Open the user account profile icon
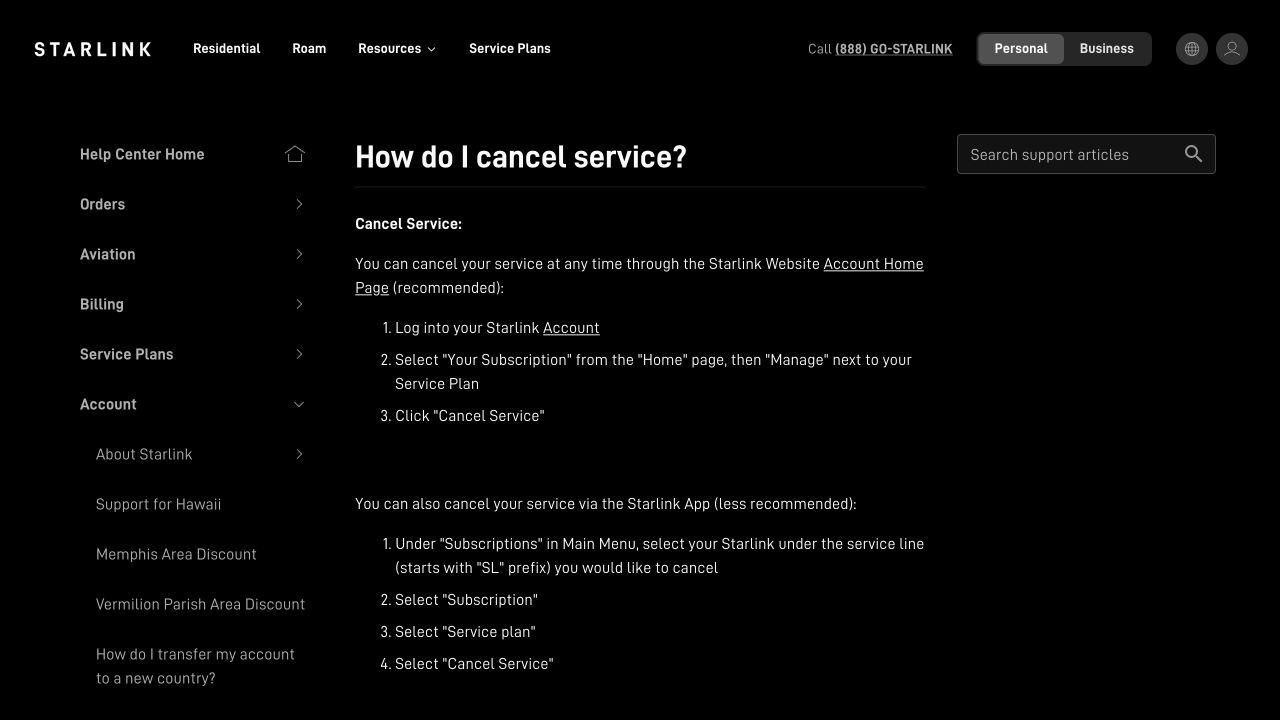The image size is (1280, 720). tap(1232, 49)
